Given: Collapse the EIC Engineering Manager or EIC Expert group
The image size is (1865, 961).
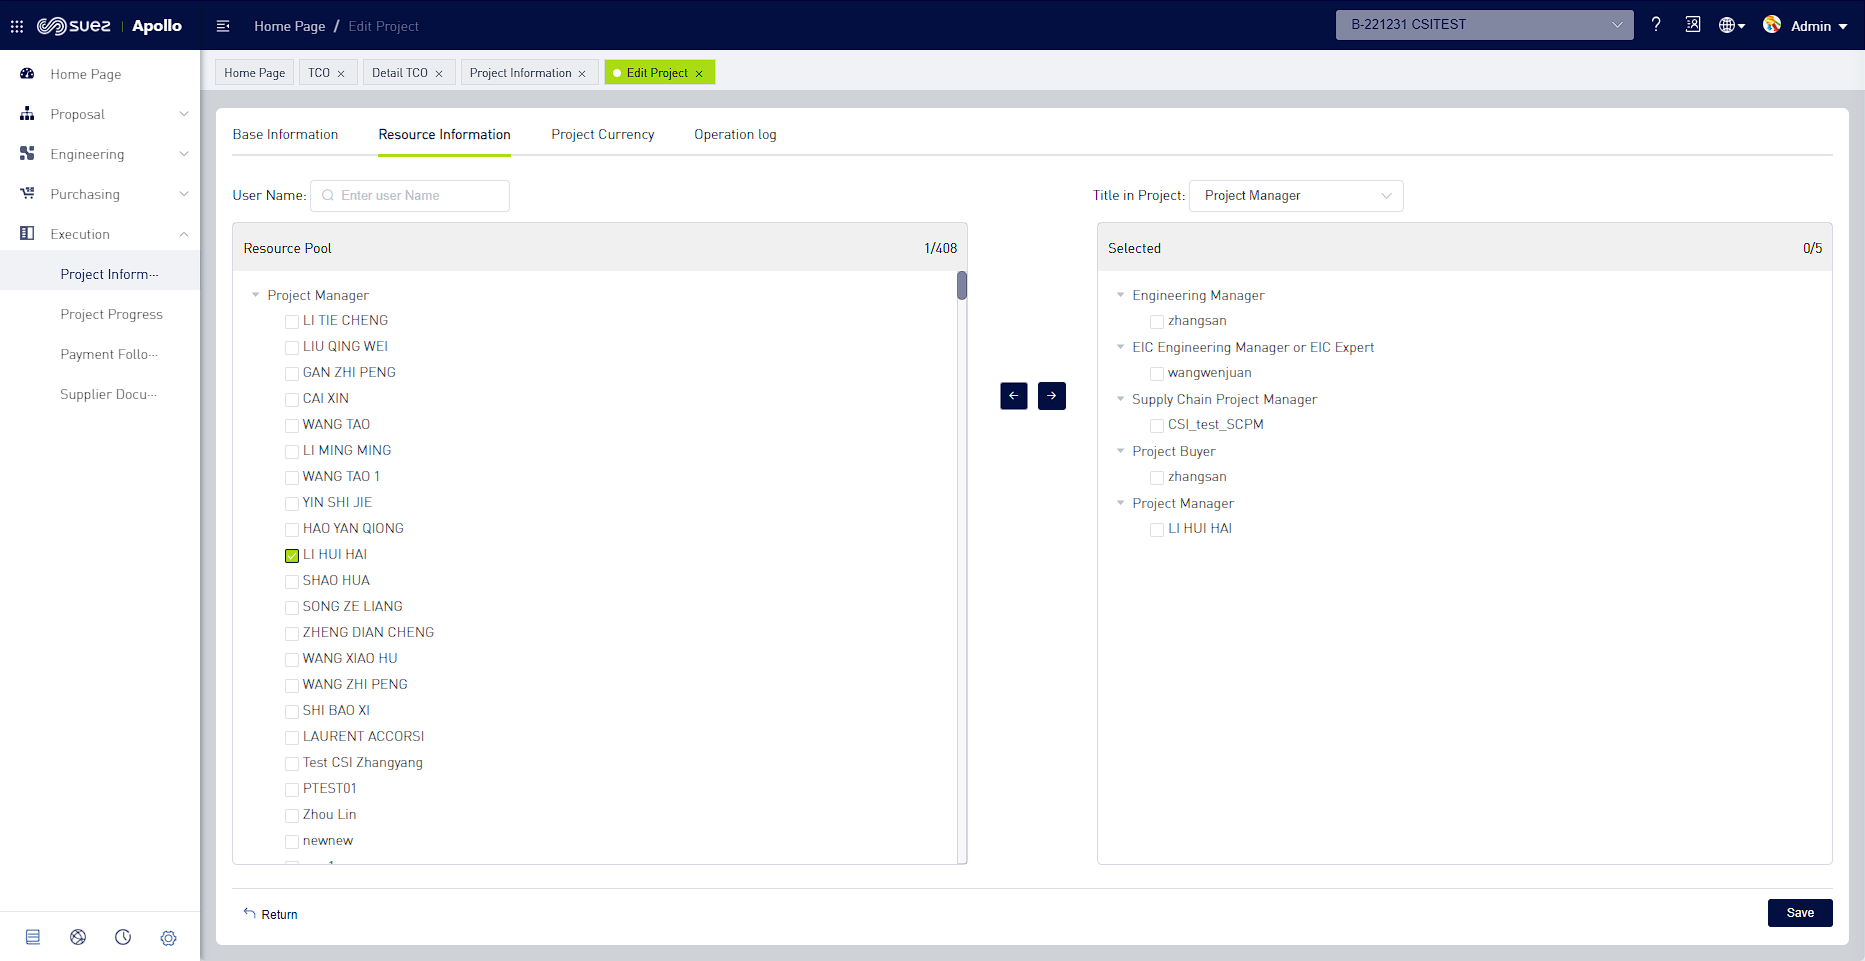Looking at the screenshot, I should (x=1121, y=347).
